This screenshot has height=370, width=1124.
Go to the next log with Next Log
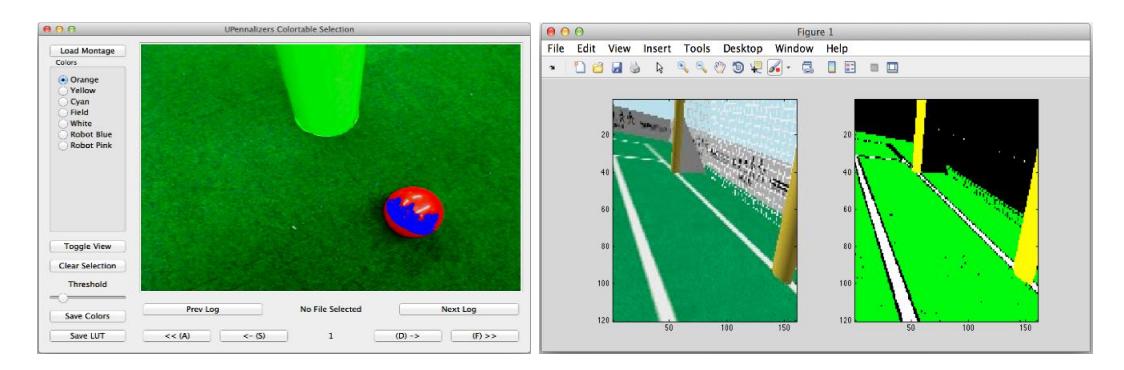459,309
